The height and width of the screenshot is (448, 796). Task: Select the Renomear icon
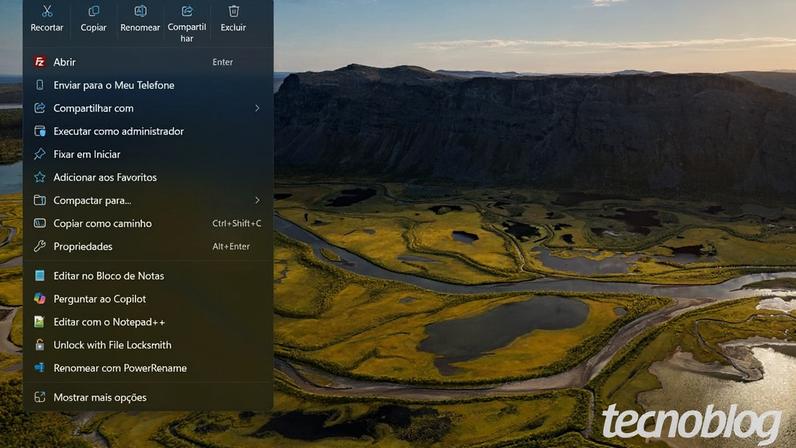point(140,11)
